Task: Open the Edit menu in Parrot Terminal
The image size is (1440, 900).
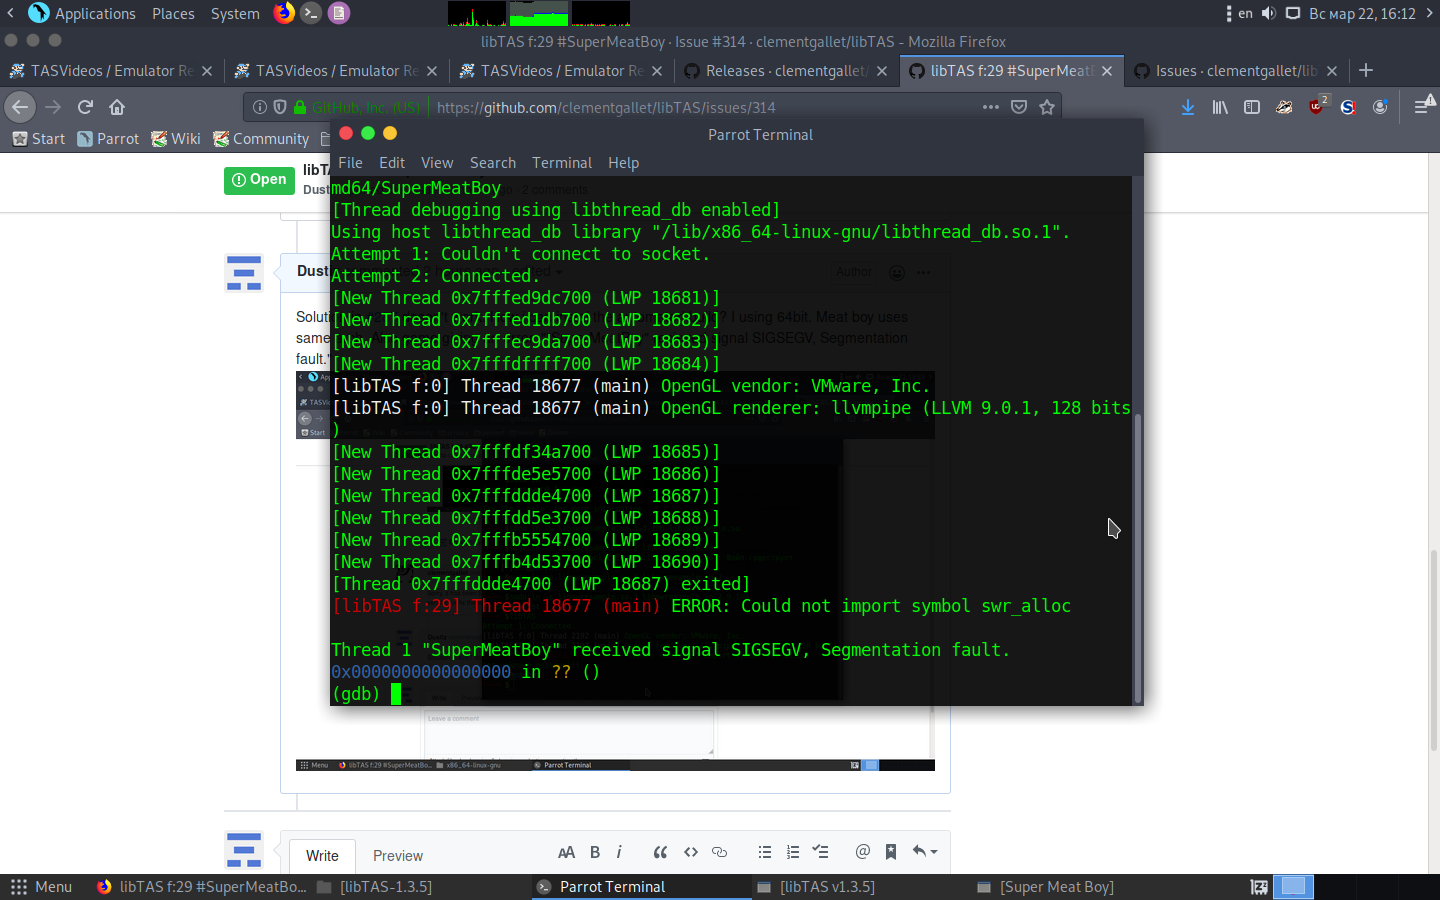Action: click(x=392, y=163)
